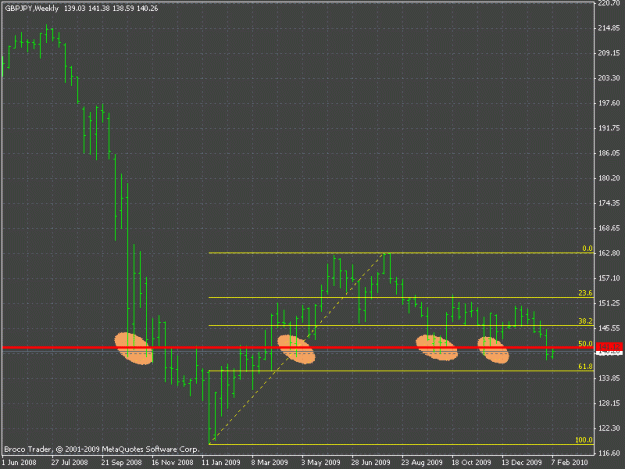Click the Fibonacci 50.0 level label

(x=586, y=343)
